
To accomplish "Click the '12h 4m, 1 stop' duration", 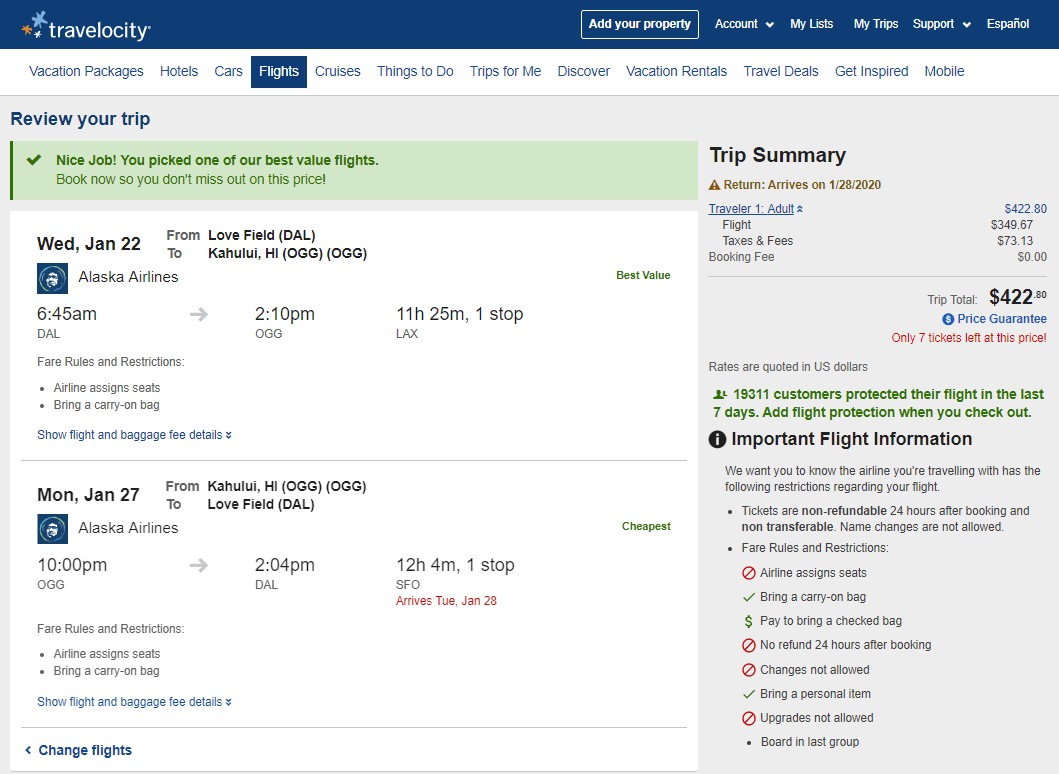I will [455, 565].
